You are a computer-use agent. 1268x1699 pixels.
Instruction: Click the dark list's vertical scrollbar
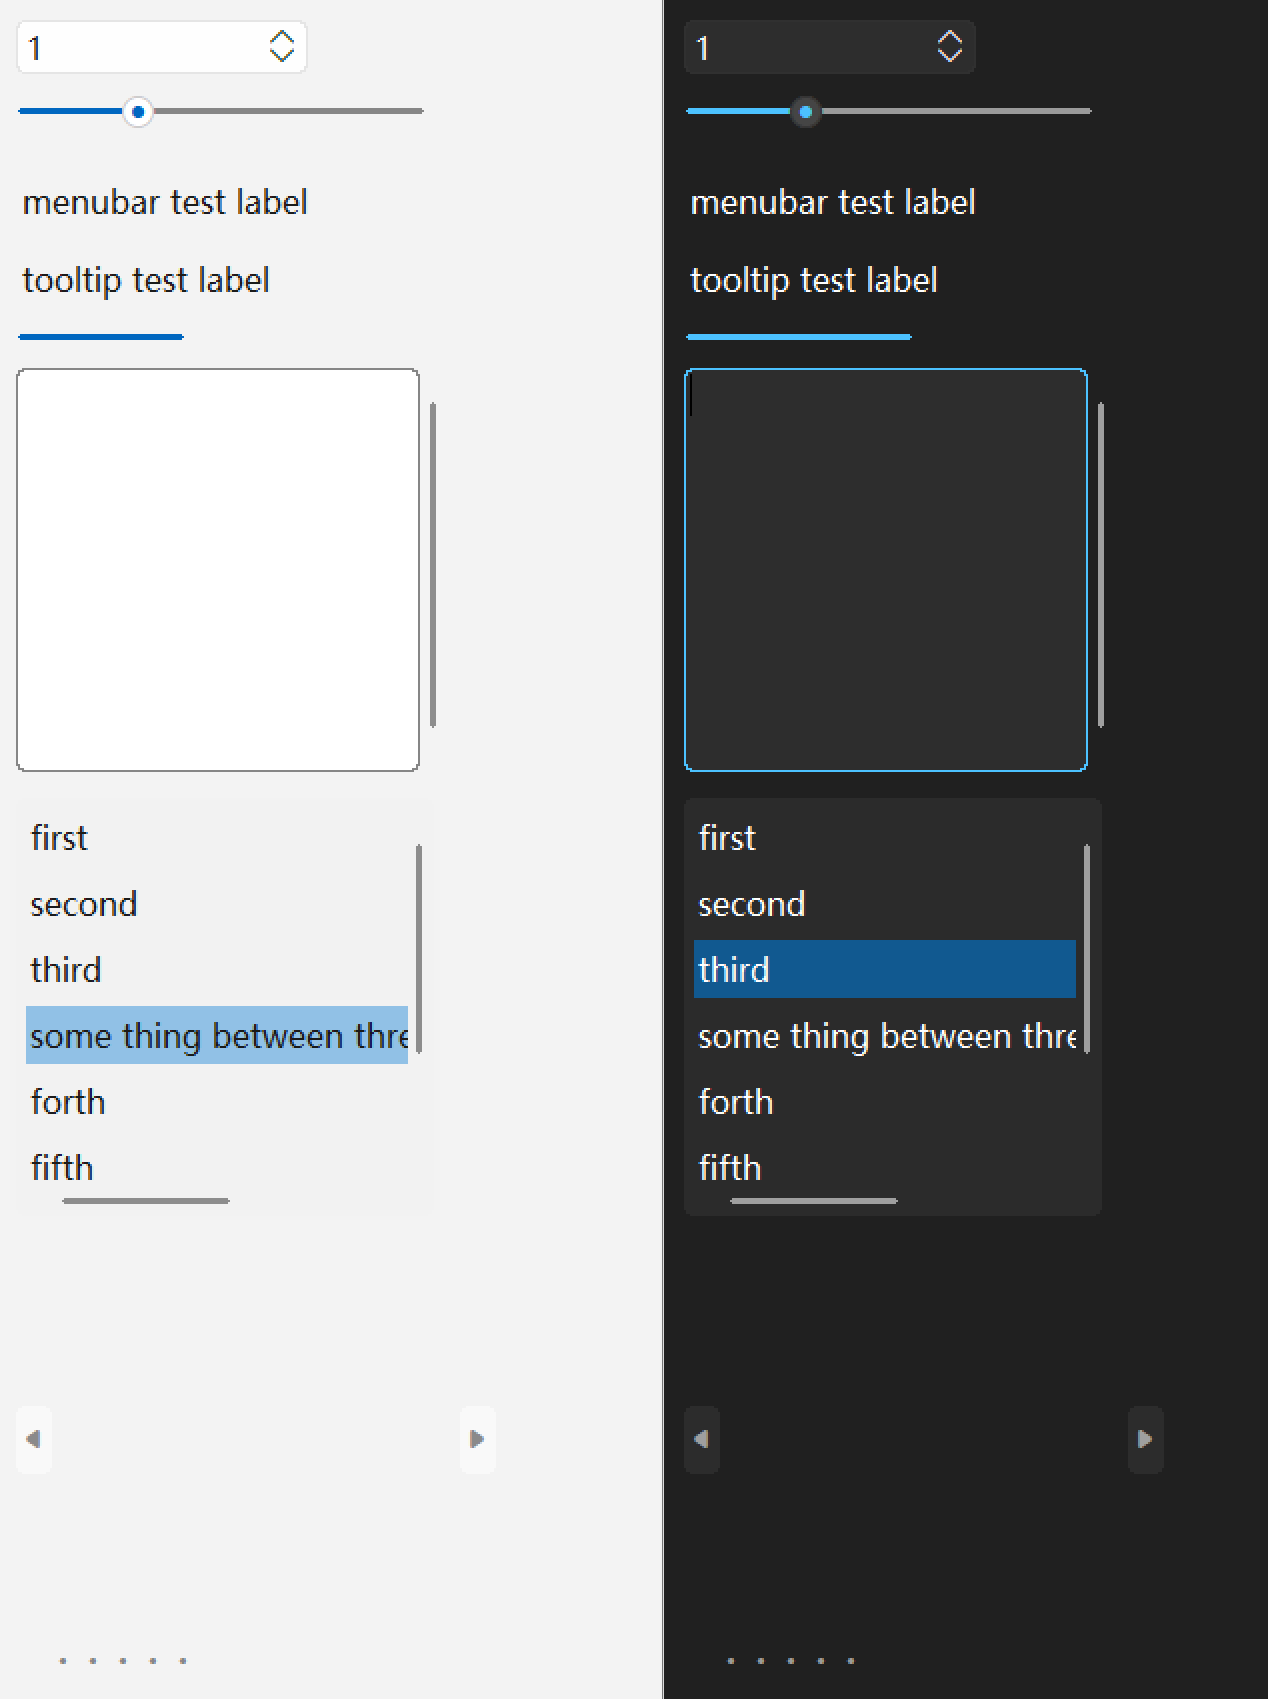[1087, 948]
